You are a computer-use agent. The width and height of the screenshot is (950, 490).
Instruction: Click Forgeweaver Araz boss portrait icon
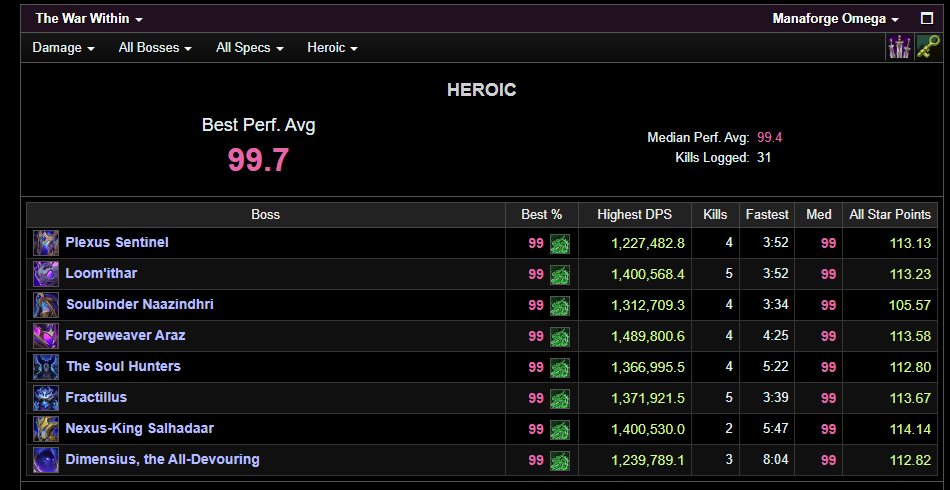click(x=46, y=336)
